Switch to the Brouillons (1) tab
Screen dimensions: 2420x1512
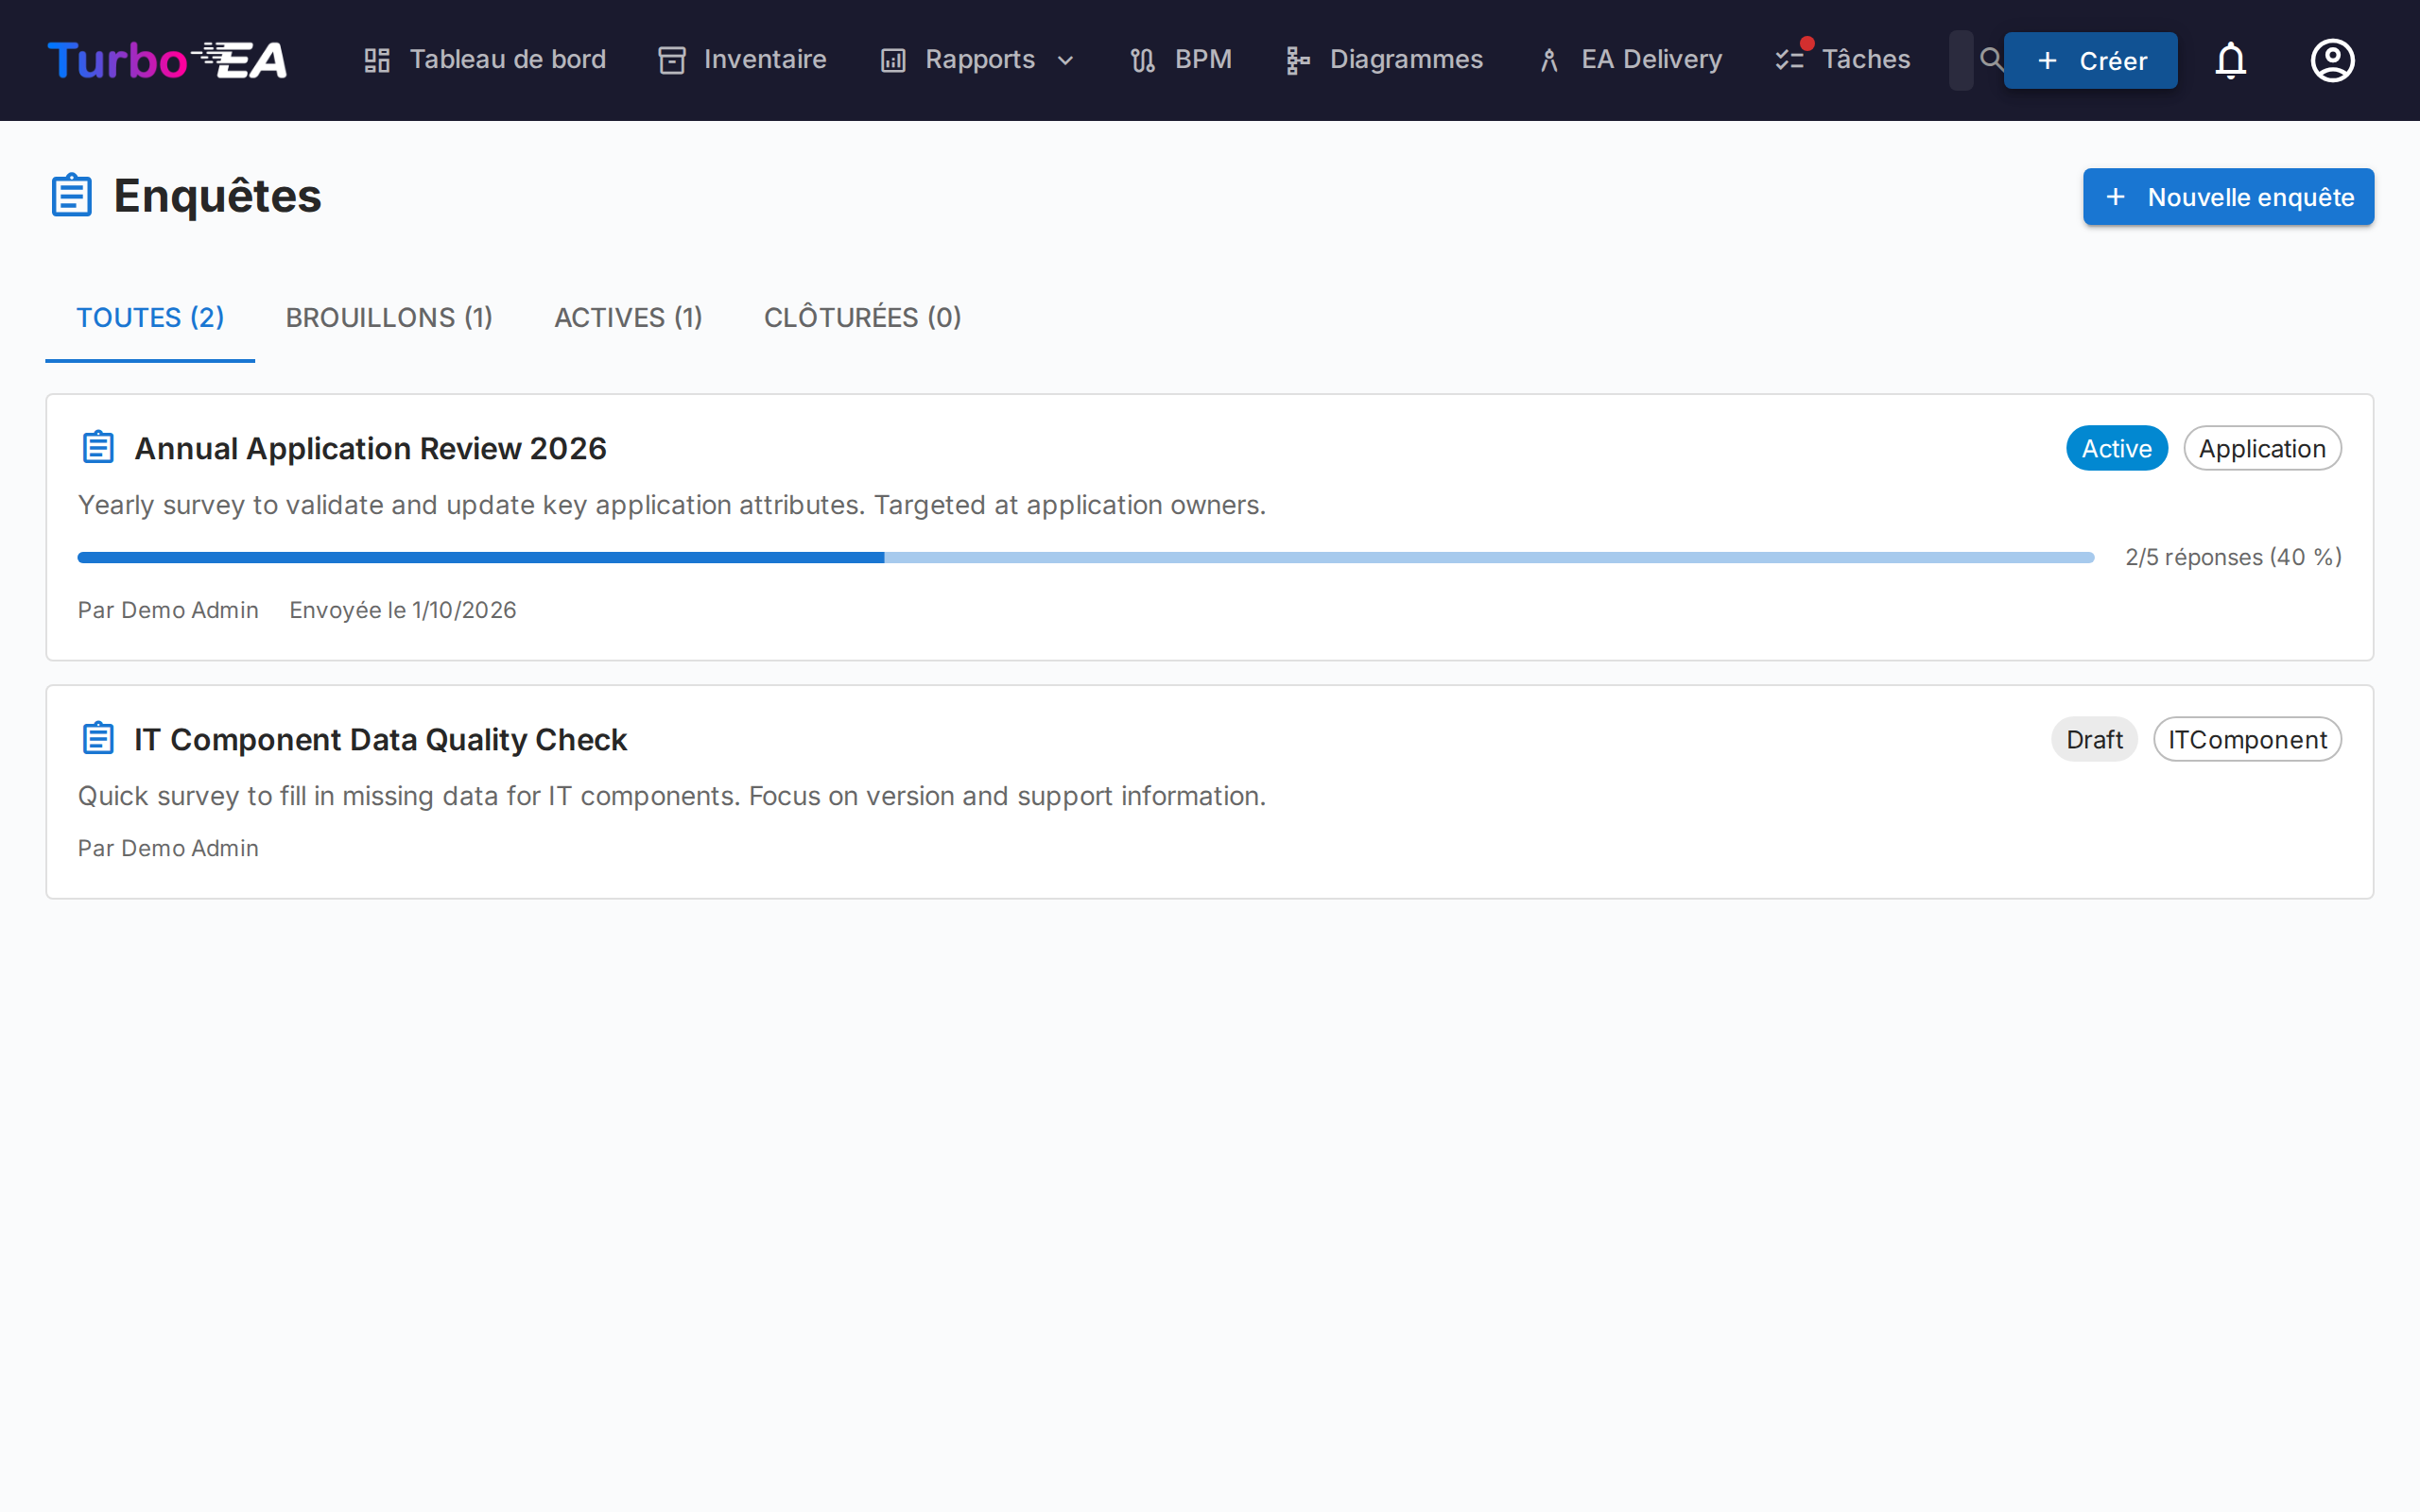click(x=389, y=318)
